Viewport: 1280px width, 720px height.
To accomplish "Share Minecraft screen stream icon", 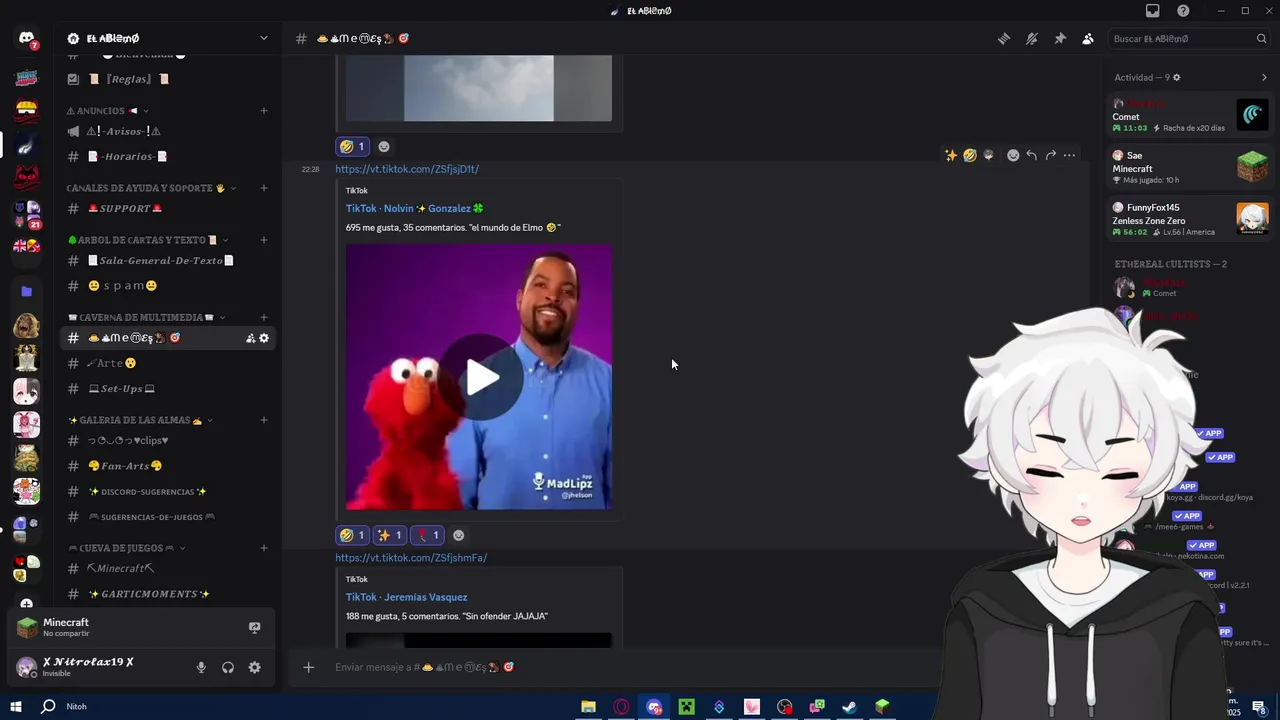I will [254, 627].
